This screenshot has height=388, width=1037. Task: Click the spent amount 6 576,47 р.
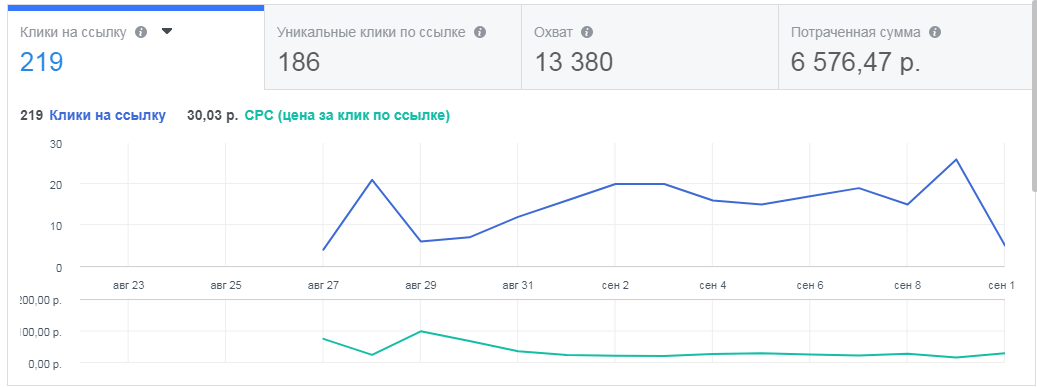(856, 62)
